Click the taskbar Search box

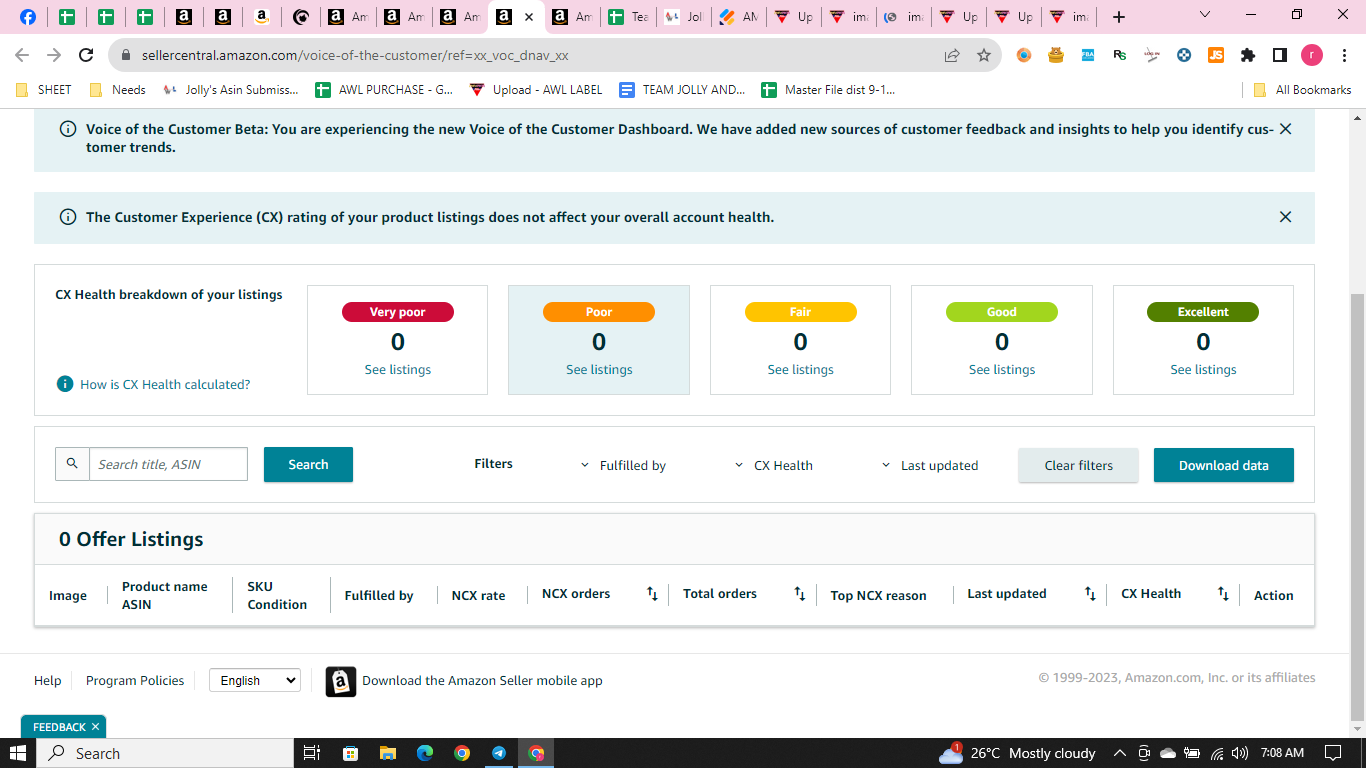[x=165, y=753]
